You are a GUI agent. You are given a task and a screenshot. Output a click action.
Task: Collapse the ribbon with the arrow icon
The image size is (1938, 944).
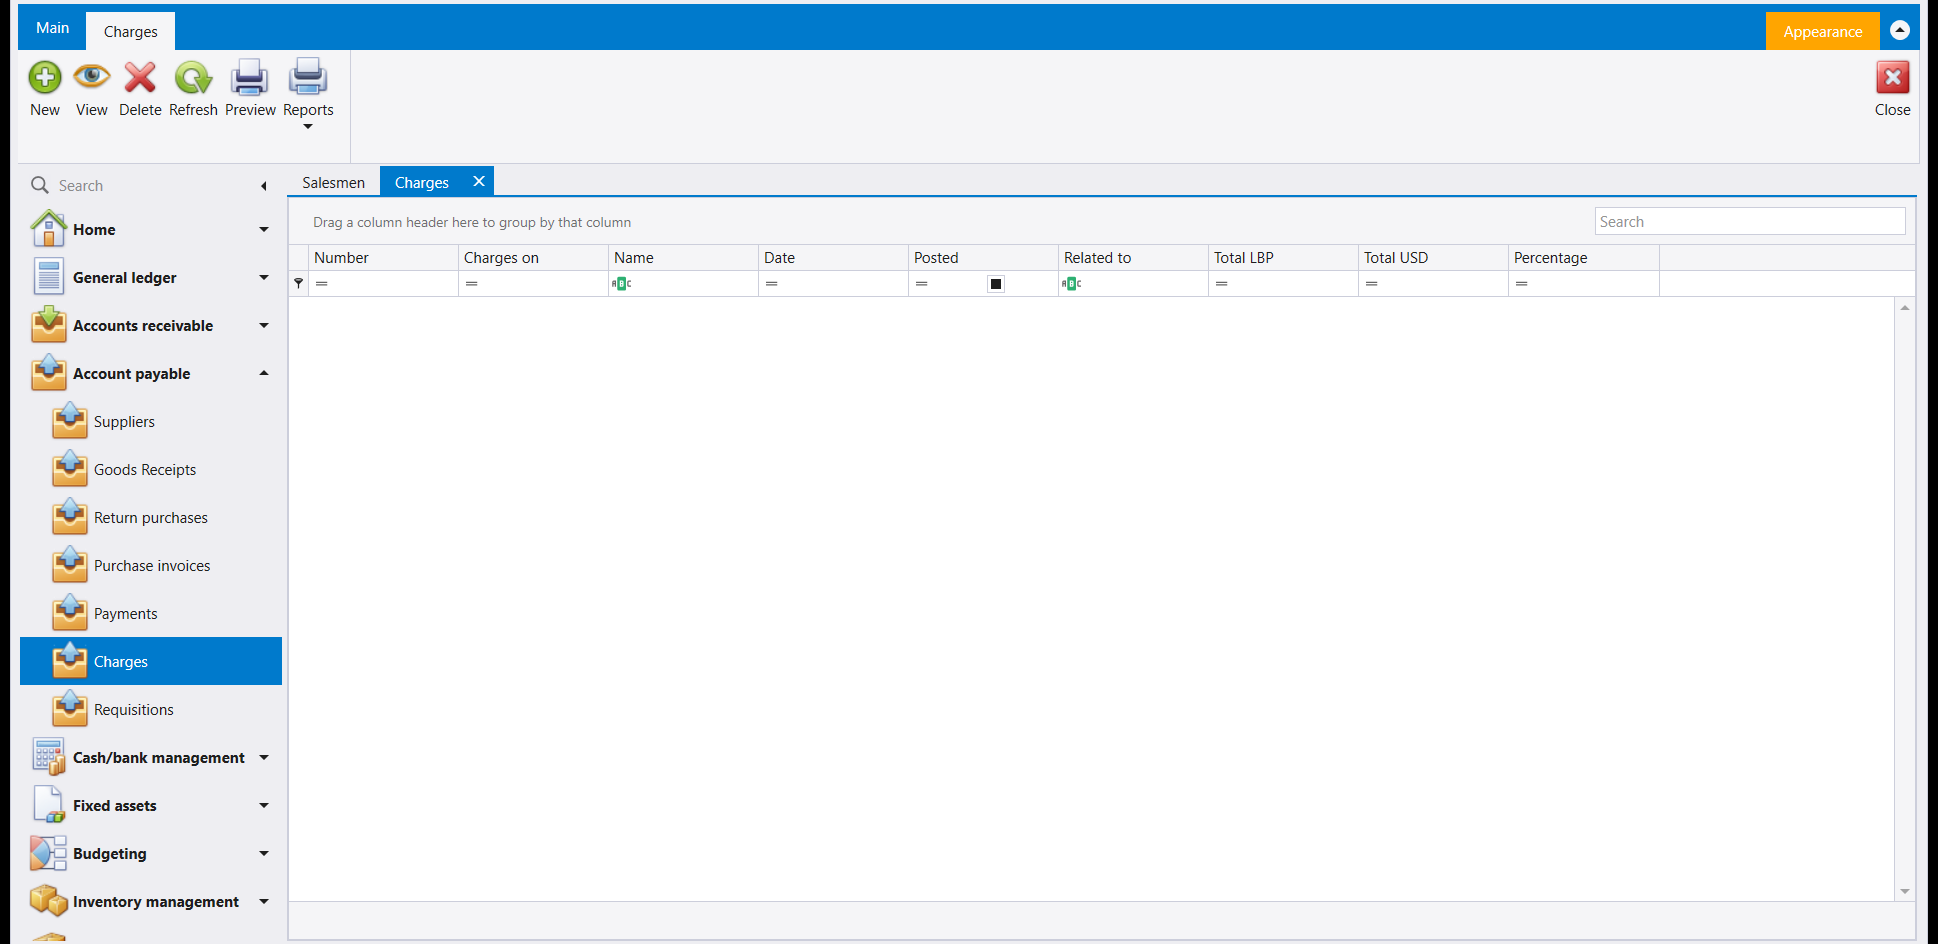1900,30
